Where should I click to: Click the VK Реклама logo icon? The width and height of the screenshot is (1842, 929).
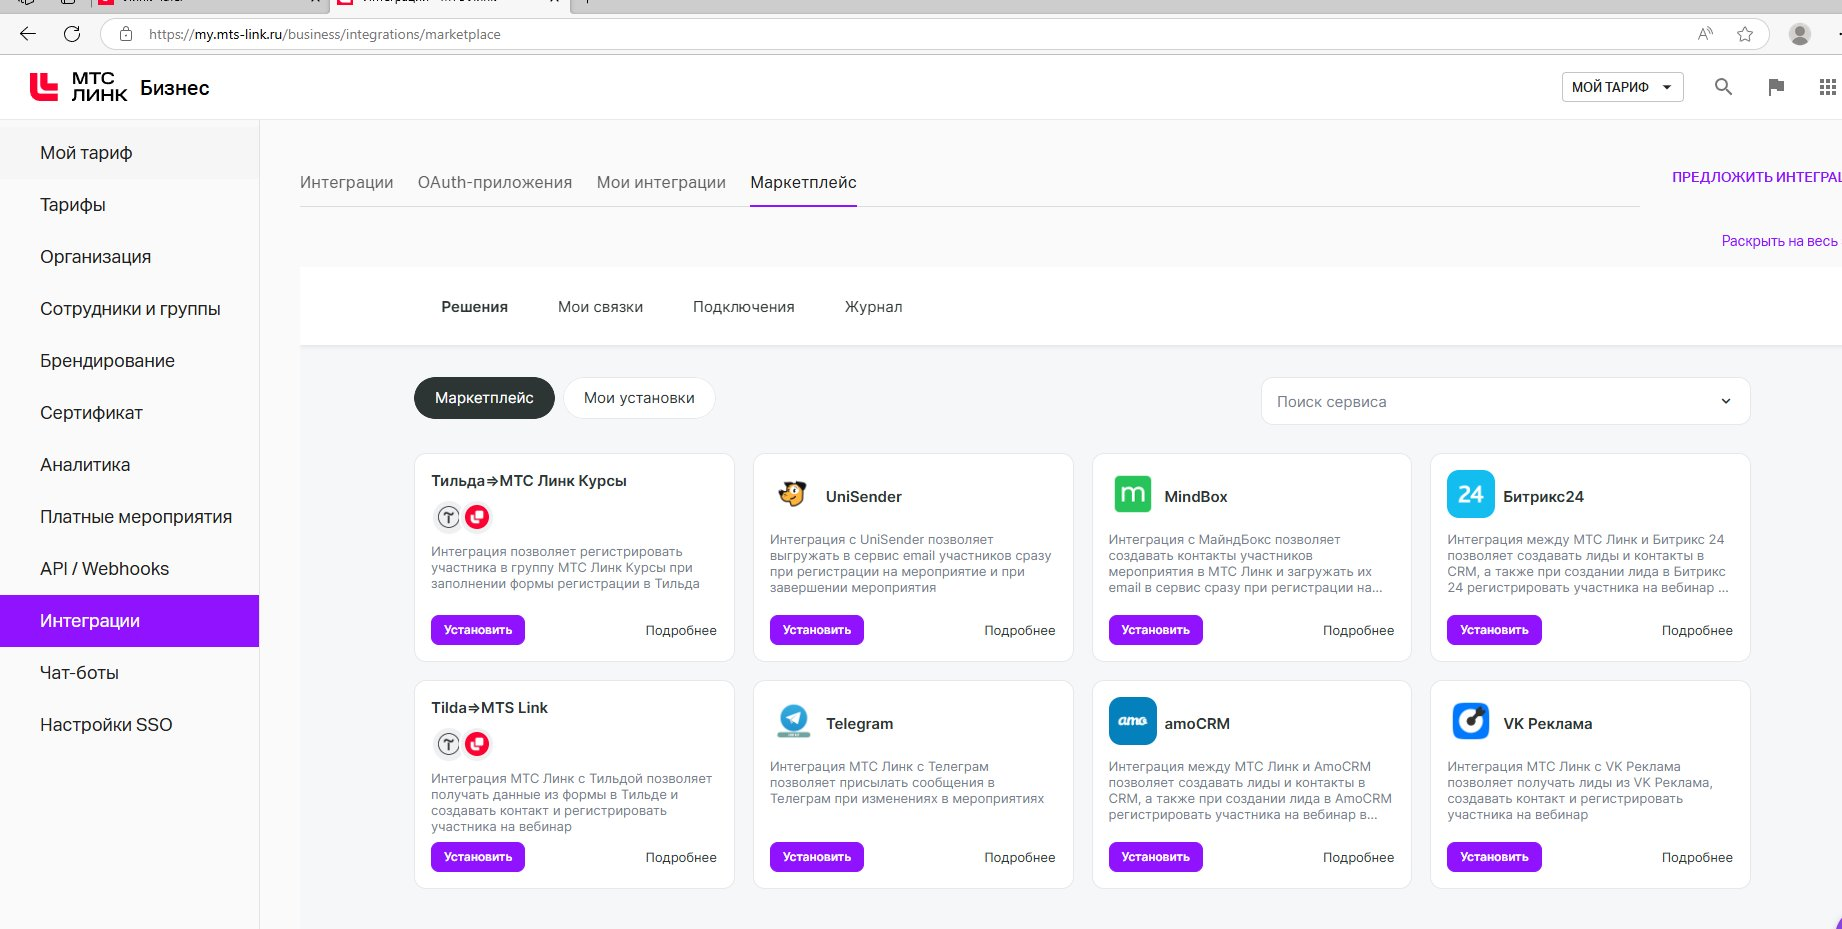click(1470, 721)
